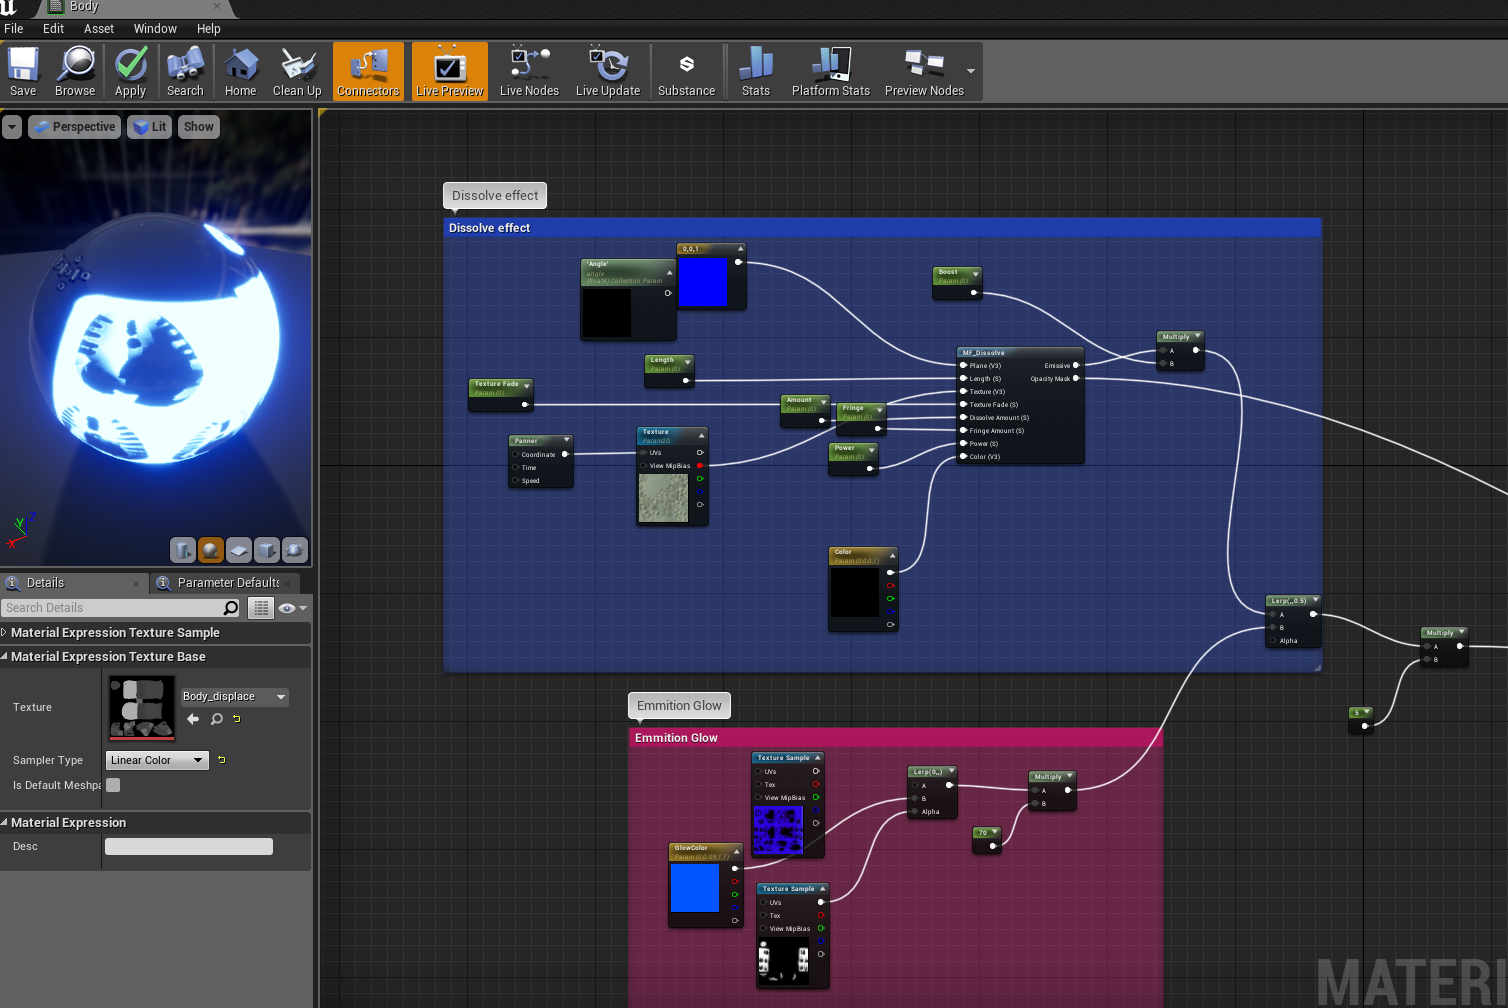Set preview mesh to plane primitive

[239, 550]
